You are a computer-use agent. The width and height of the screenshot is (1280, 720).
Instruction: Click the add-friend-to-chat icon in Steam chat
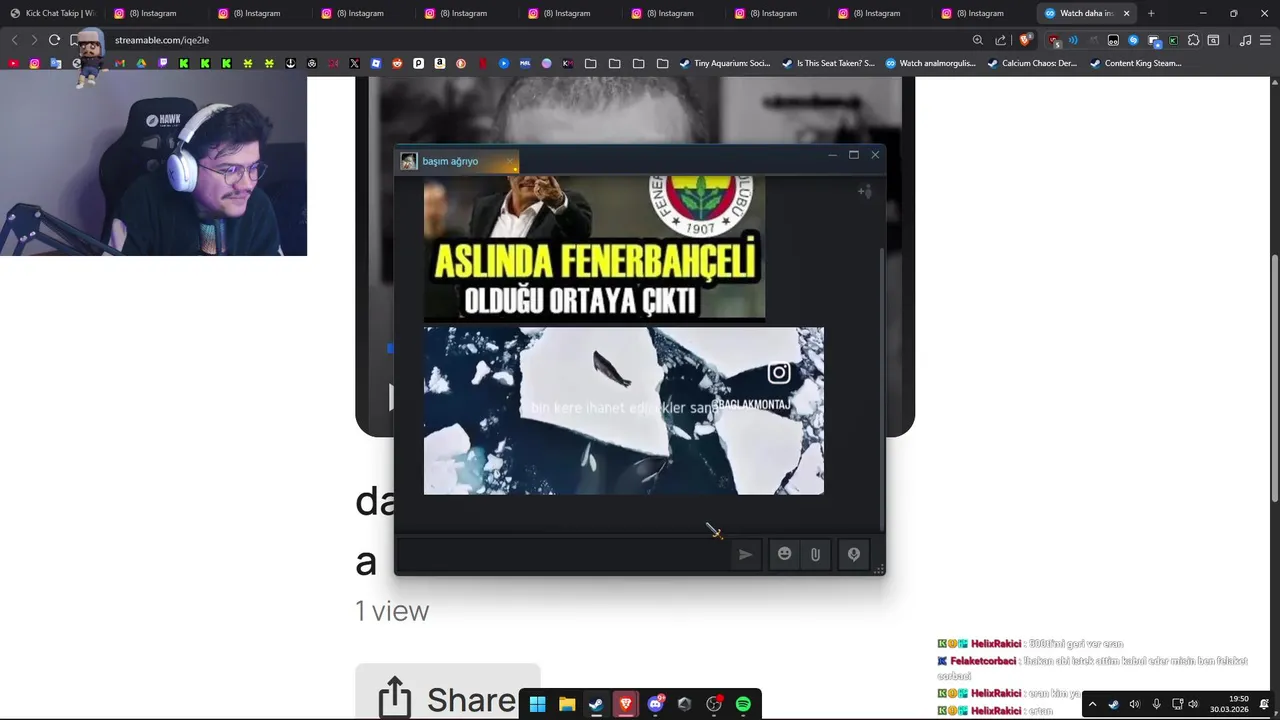tap(865, 191)
